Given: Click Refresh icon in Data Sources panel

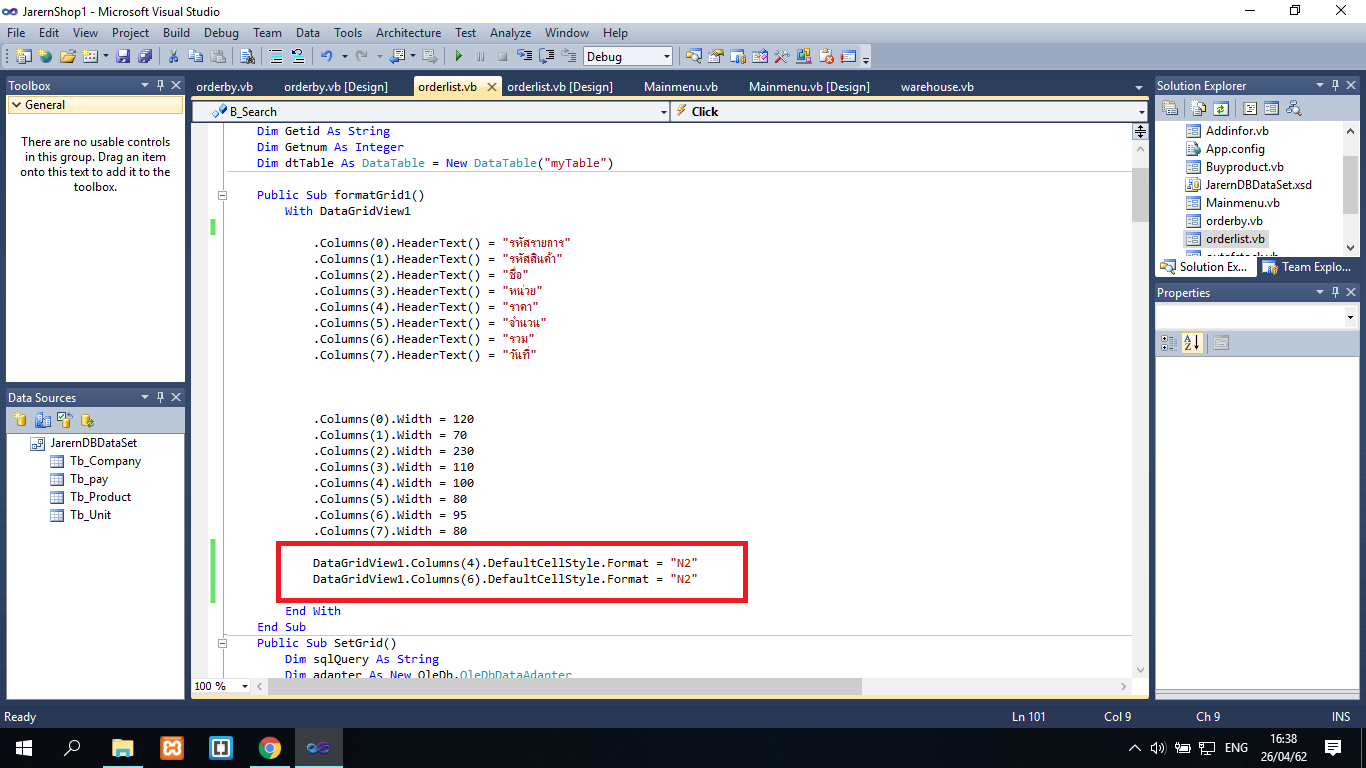Looking at the screenshot, I should pyautogui.click(x=86, y=420).
